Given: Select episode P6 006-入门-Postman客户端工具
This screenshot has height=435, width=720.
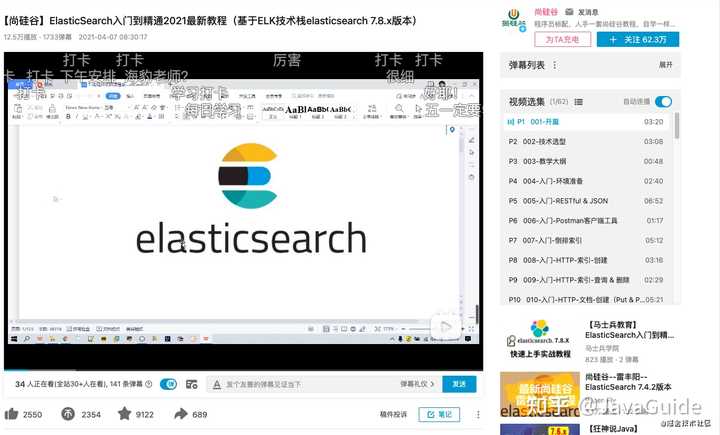Looking at the screenshot, I should coord(585,220).
